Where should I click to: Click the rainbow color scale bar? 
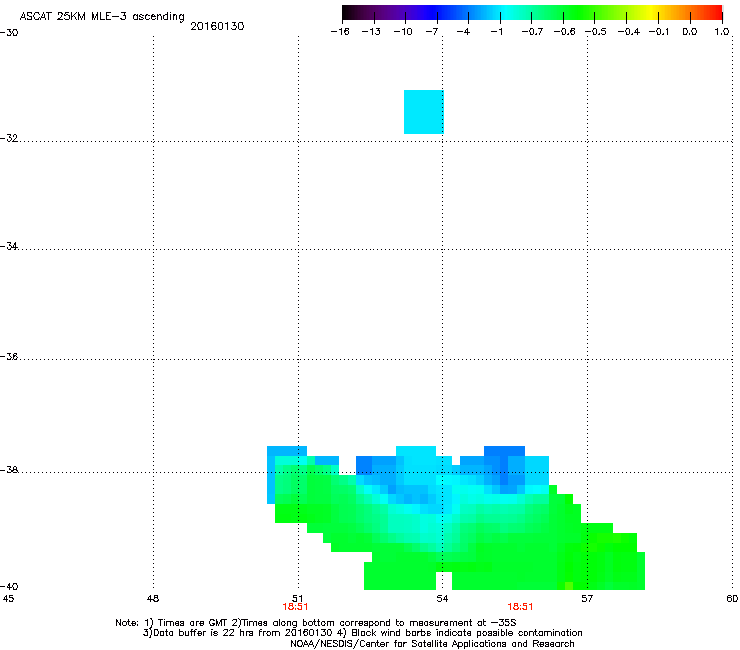532,12
